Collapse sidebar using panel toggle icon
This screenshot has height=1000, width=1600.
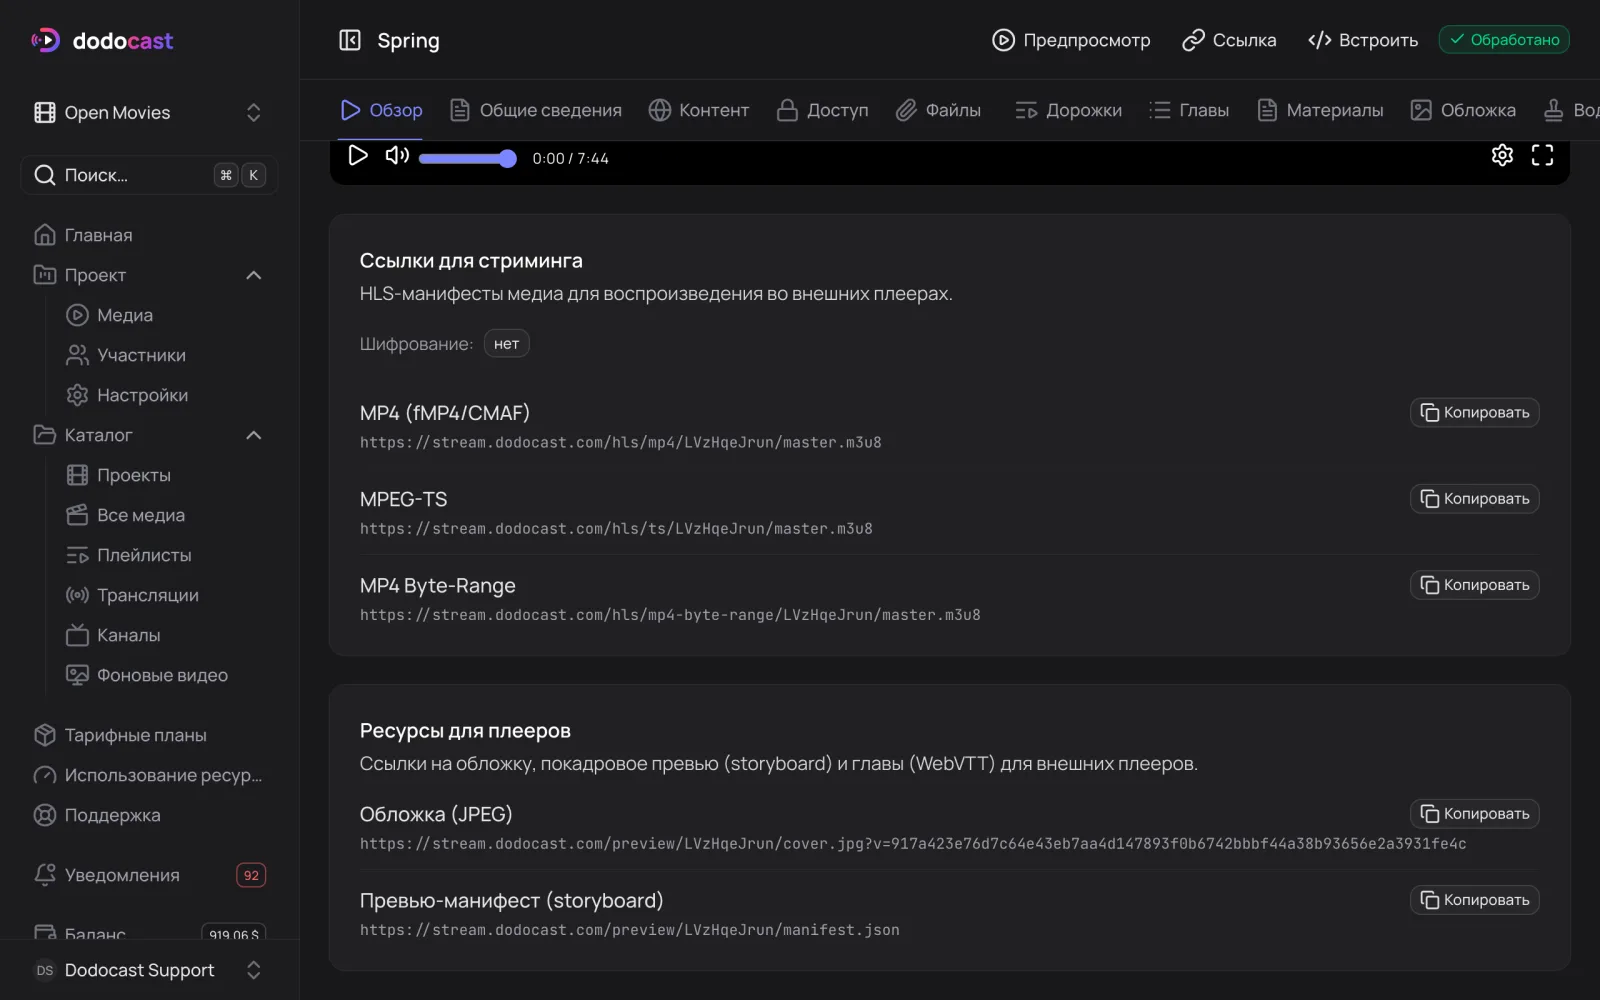(x=350, y=40)
